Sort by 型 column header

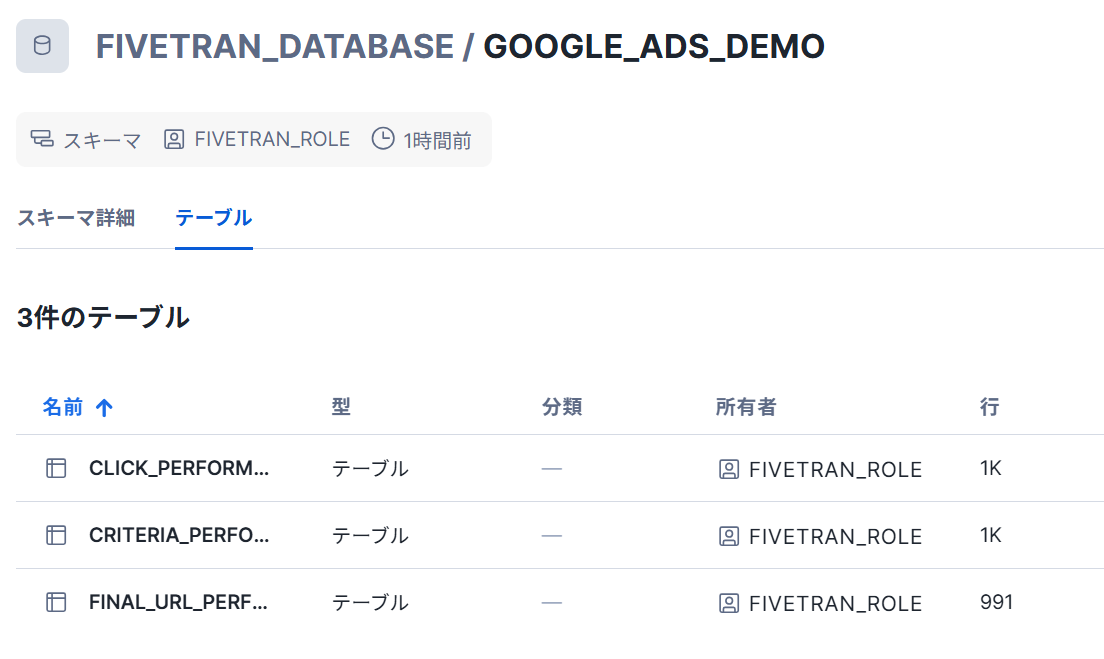(341, 407)
